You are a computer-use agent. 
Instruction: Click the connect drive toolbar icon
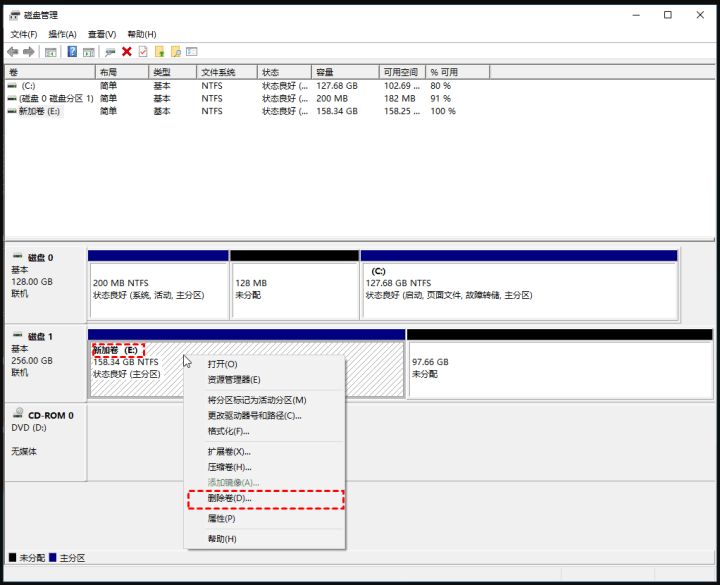pyautogui.click(x=110, y=52)
